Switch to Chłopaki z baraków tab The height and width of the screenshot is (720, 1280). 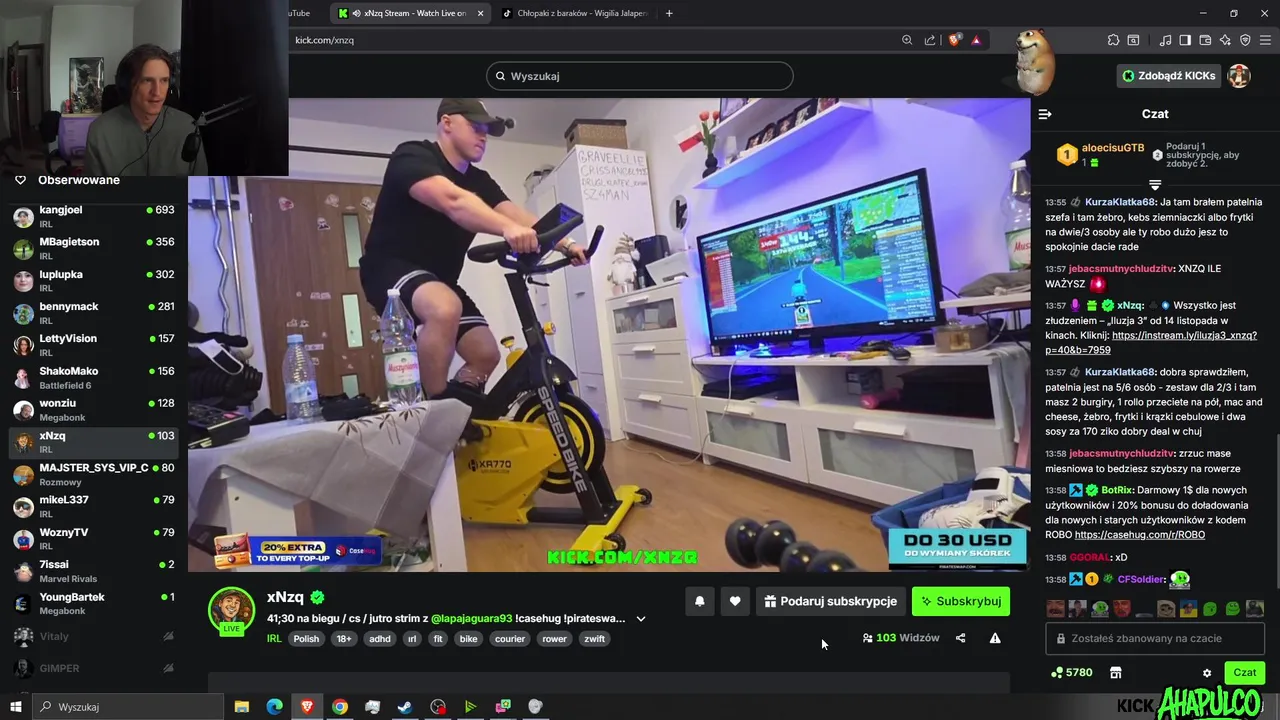(x=573, y=13)
